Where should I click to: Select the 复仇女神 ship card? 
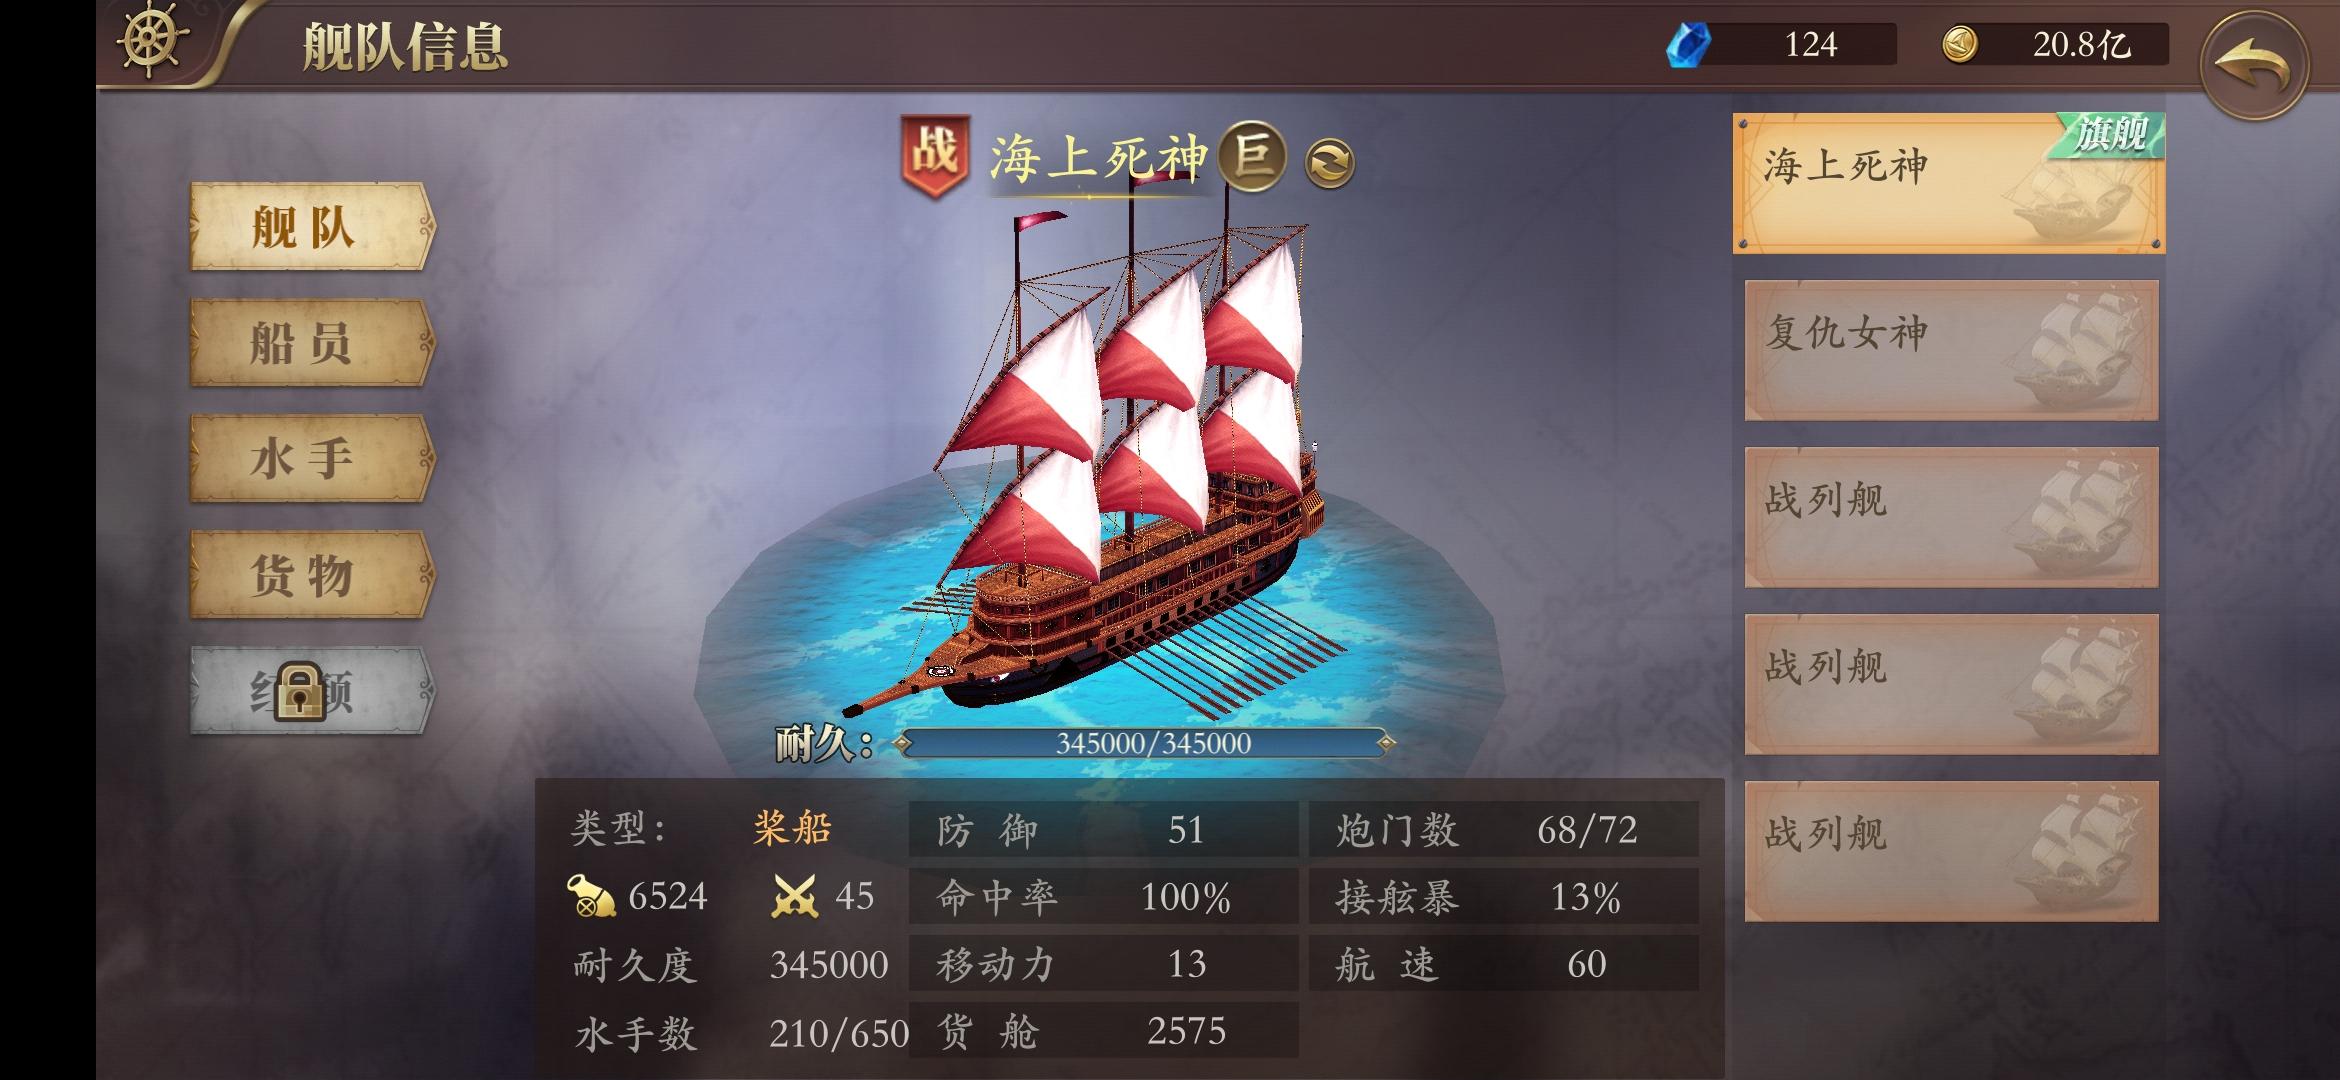tap(1951, 350)
